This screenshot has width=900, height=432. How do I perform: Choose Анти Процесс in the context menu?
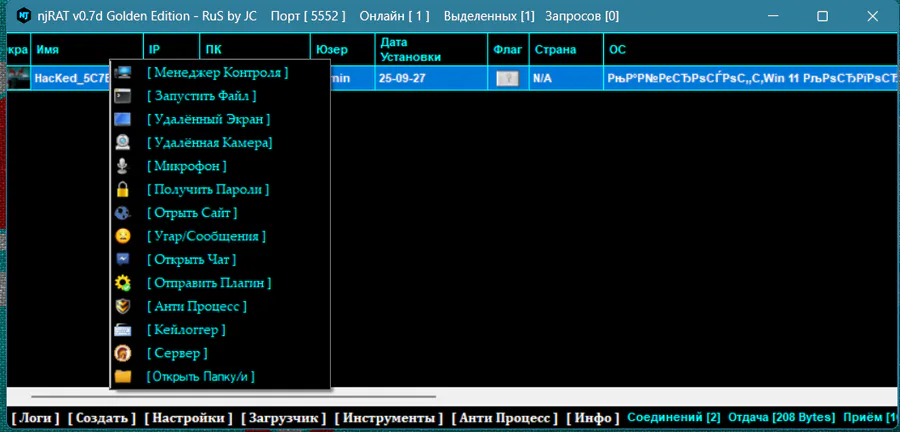(x=197, y=306)
